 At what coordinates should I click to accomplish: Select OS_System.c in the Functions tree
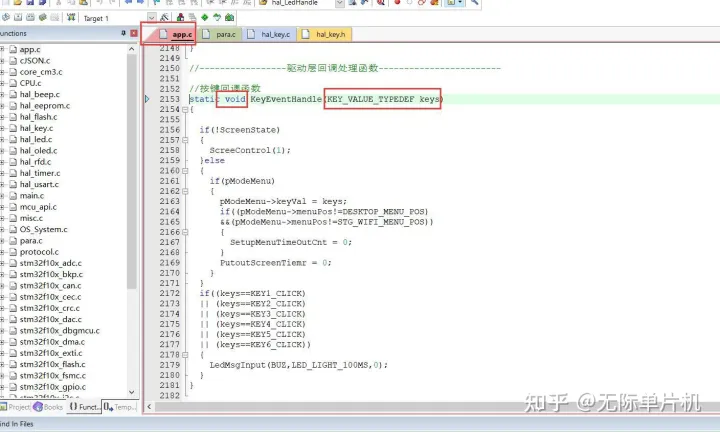click(x=43, y=229)
